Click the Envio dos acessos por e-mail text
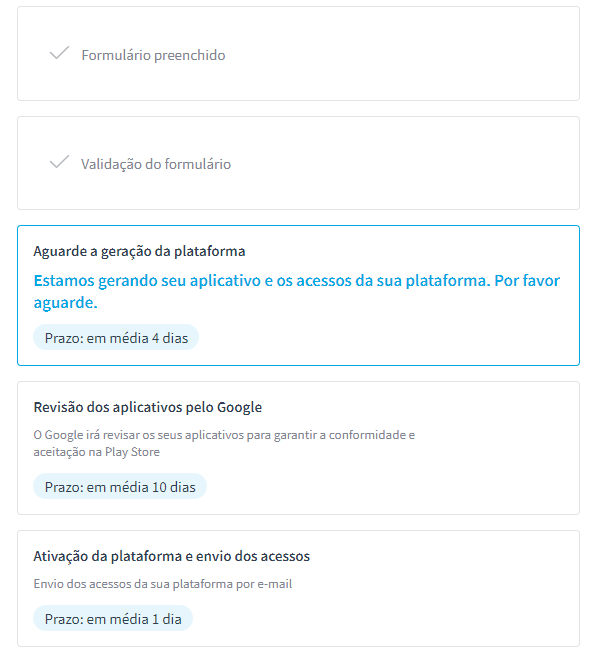The image size is (589, 660). tap(163, 584)
